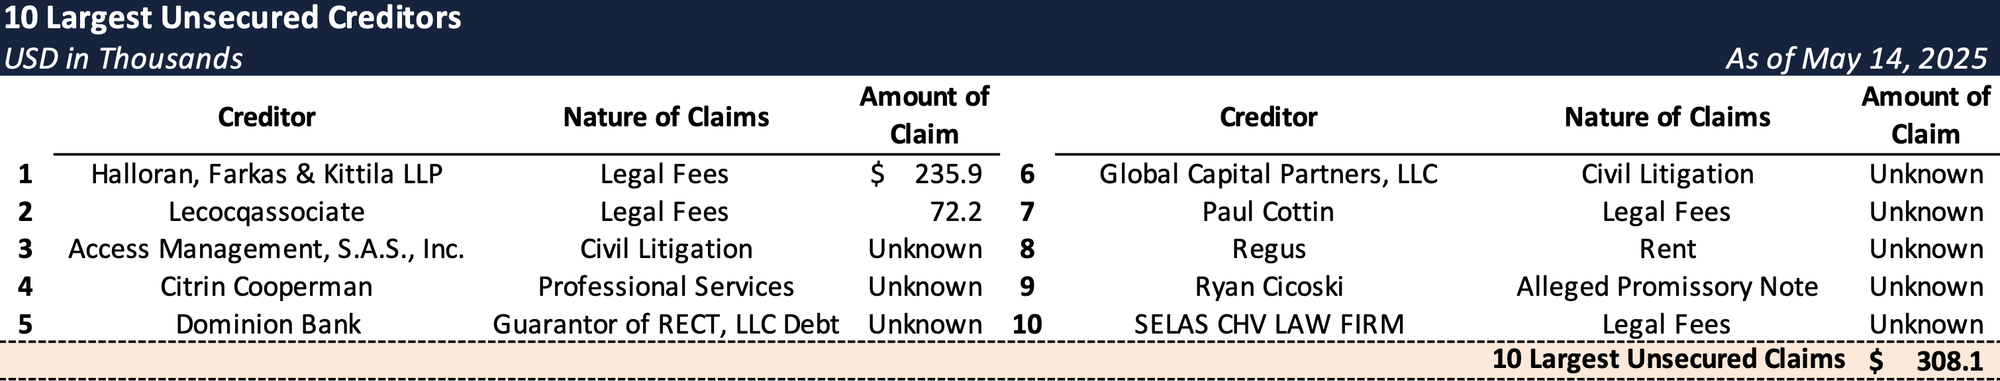Click the Global Capital Partners, LLC cell
The image size is (2000, 381).
pos(1268,174)
